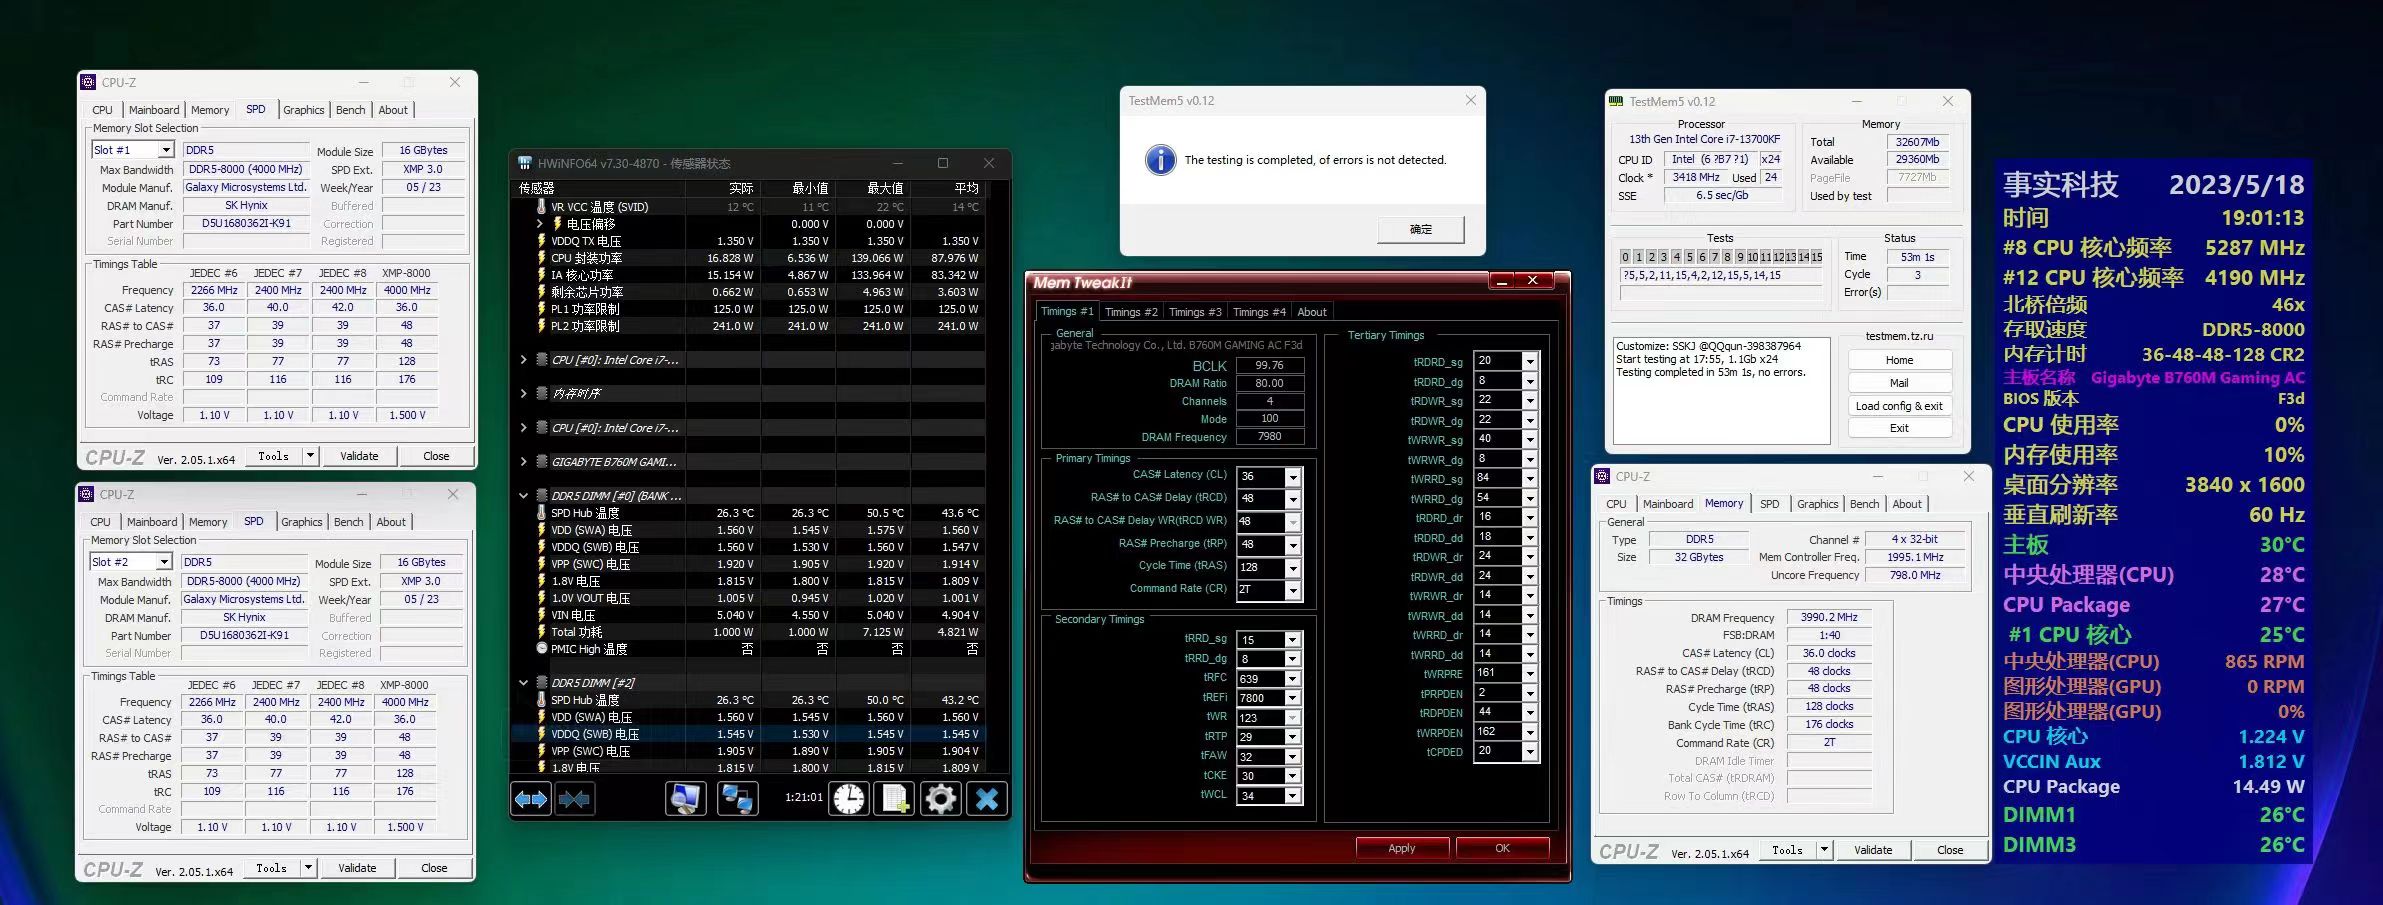Click the monitor-with-magnifier icon in HWiNFO toolbar
The height and width of the screenshot is (905, 2383).
[685, 798]
